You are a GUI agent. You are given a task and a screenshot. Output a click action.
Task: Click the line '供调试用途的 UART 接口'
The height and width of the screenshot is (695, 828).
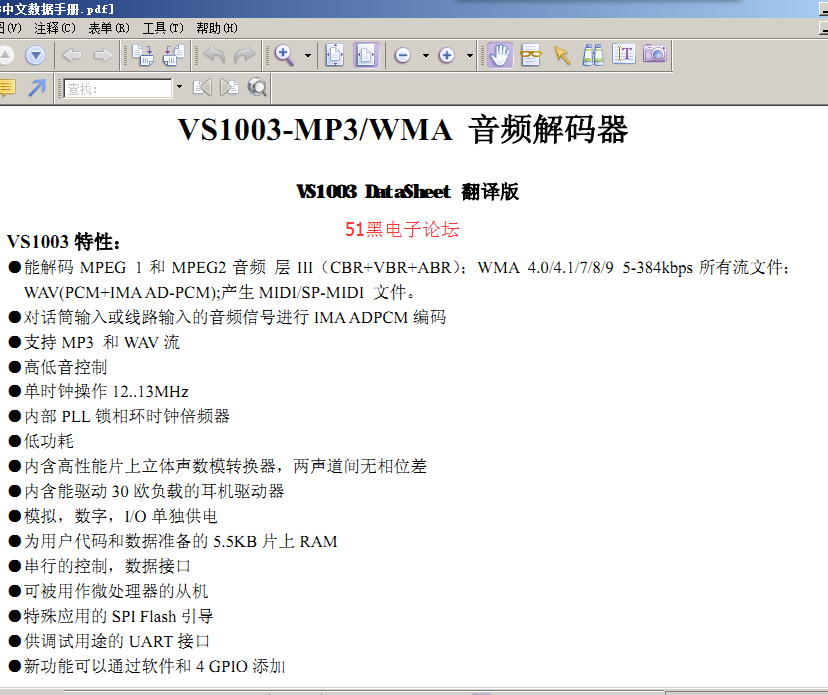click(x=117, y=641)
